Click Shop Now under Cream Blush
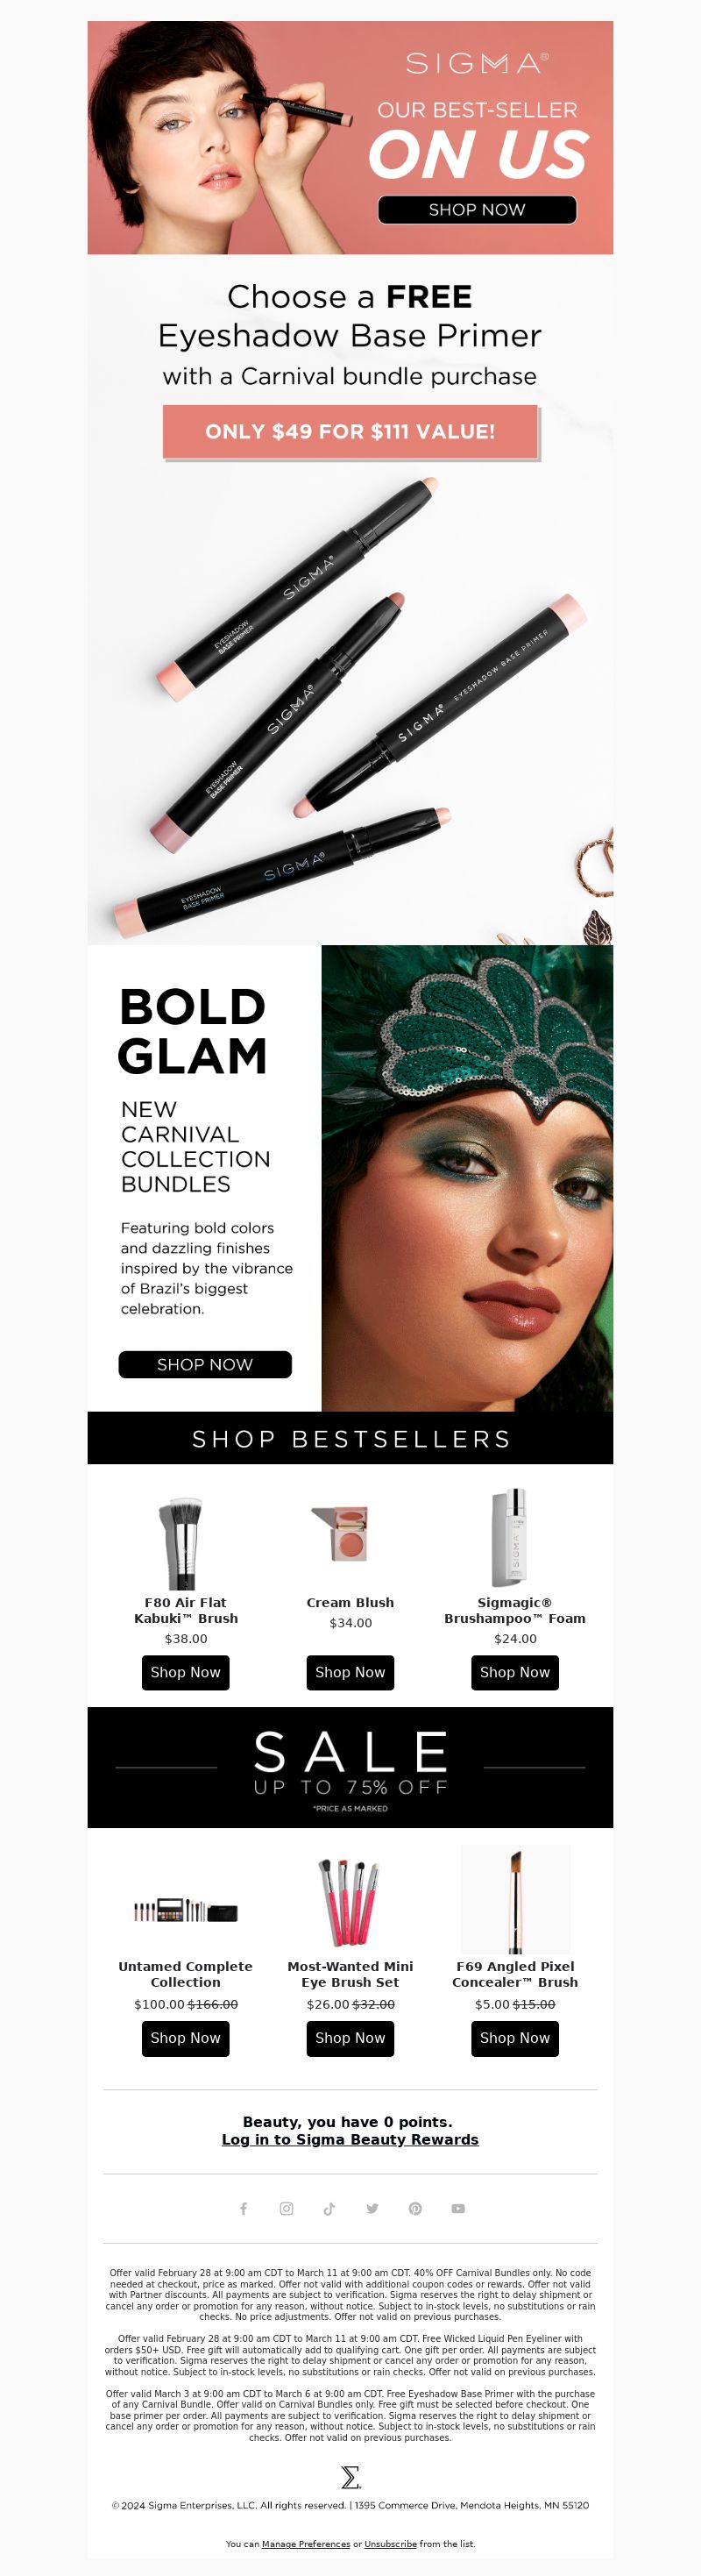This screenshot has width=701, height=2576. (350, 1672)
